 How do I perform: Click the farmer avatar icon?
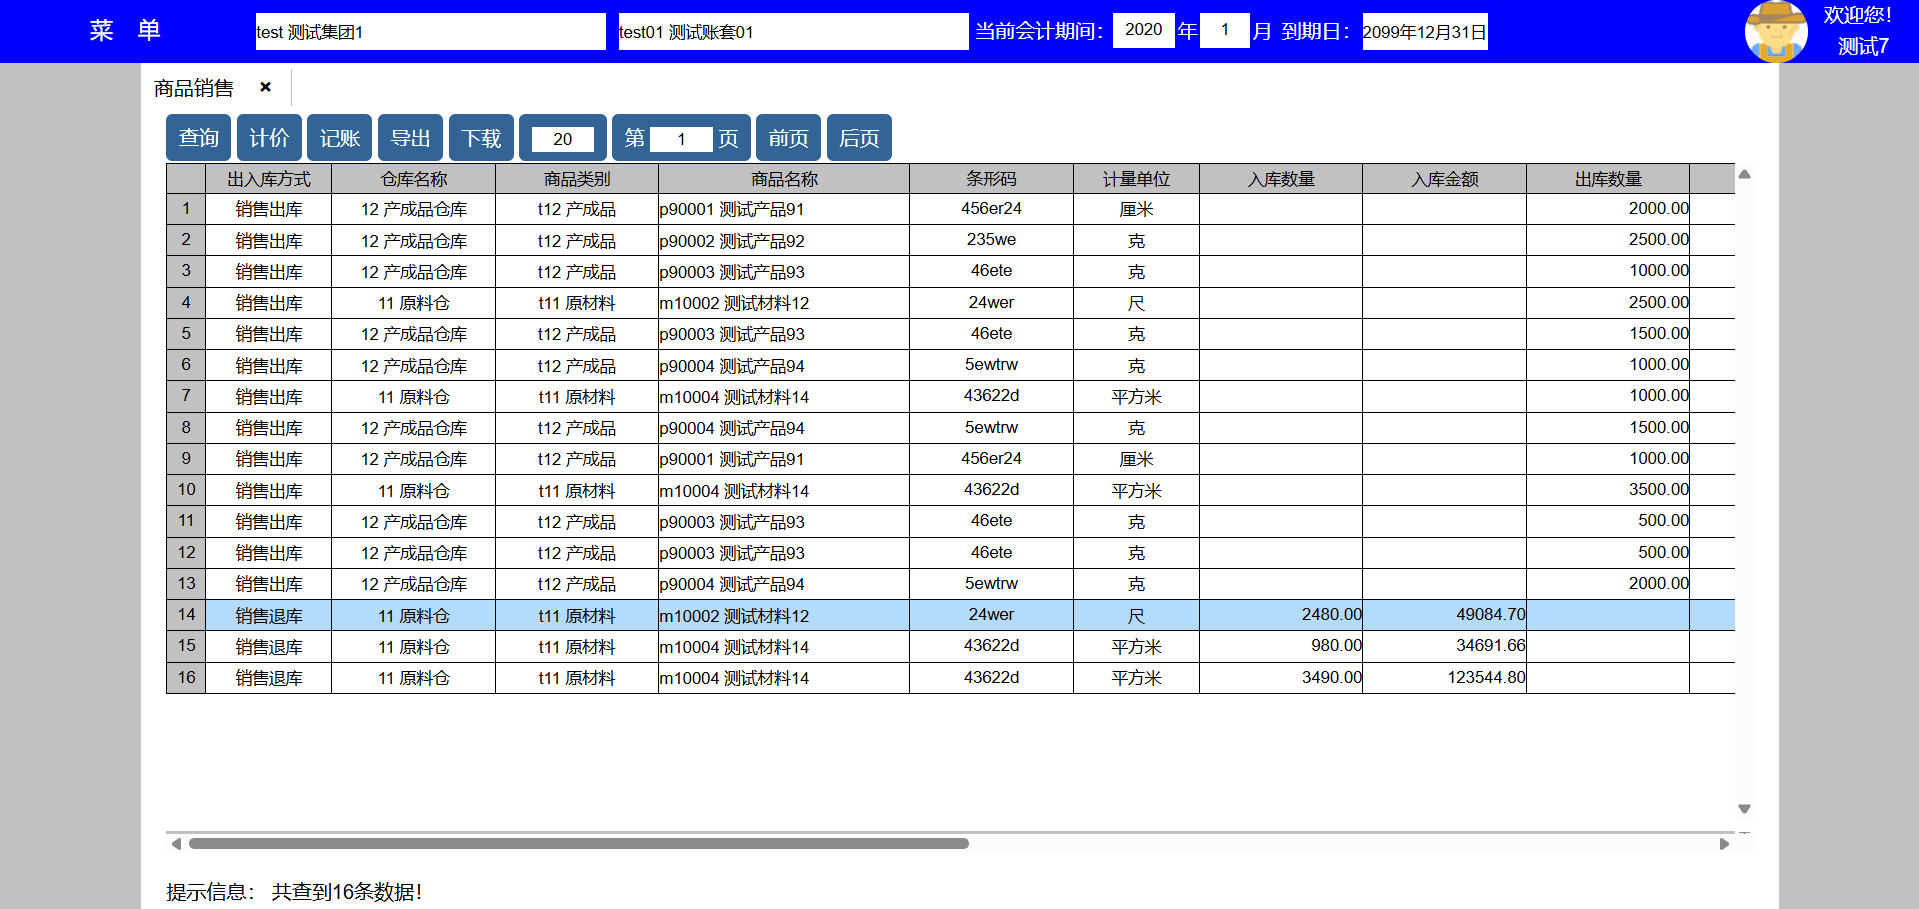[x=1775, y=31]
